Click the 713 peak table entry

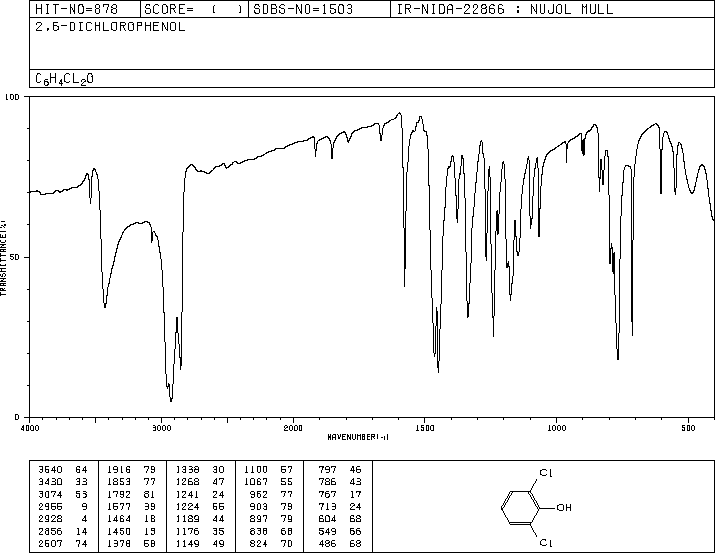click(341, 506)
